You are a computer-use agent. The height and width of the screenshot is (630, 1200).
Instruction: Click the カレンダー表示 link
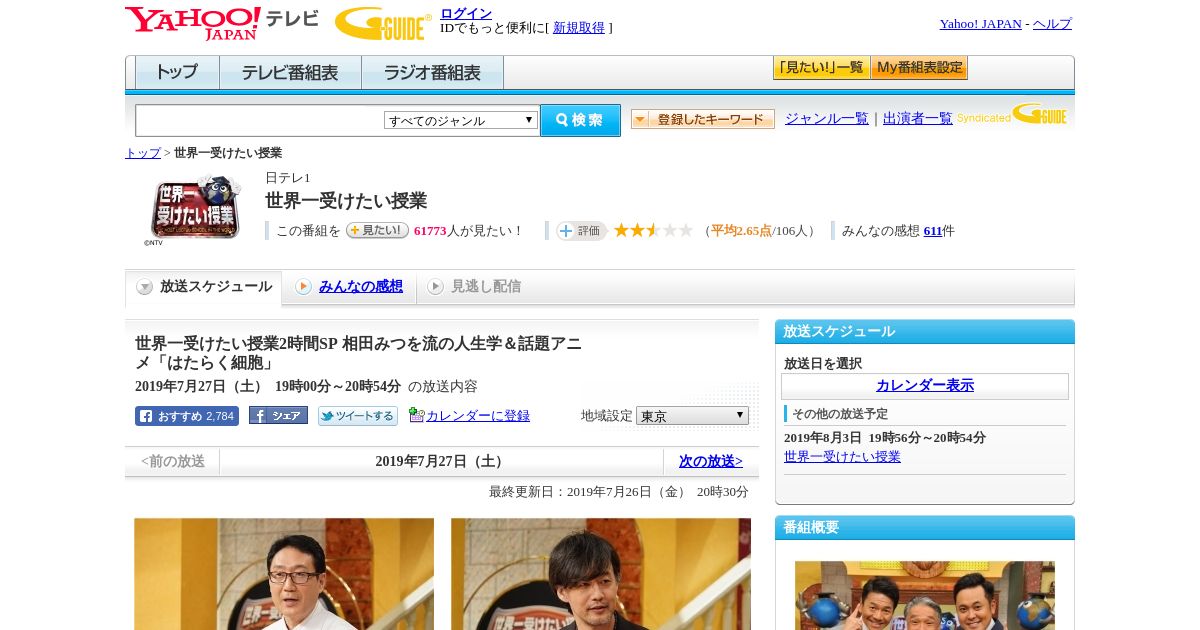pyautogui.click(x=925, y=386)
